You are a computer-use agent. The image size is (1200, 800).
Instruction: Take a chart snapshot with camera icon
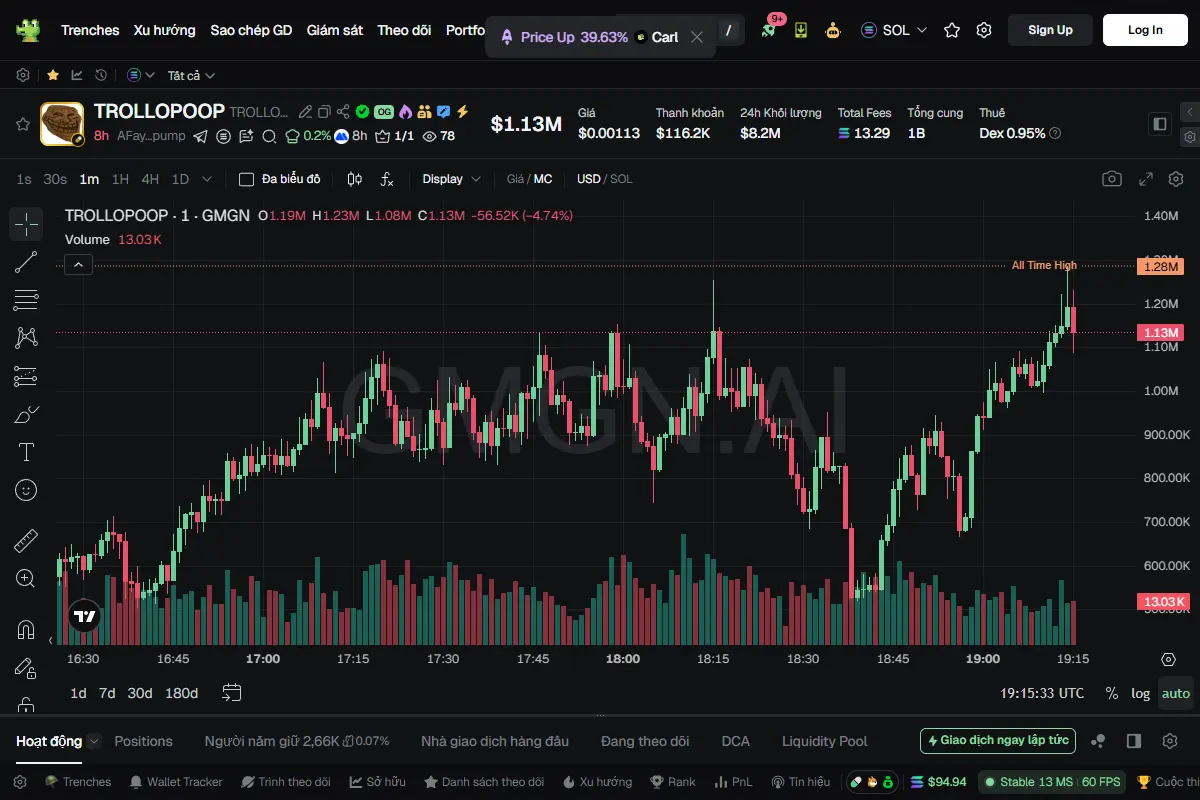pyautogui.click(x=1112, y=179)
